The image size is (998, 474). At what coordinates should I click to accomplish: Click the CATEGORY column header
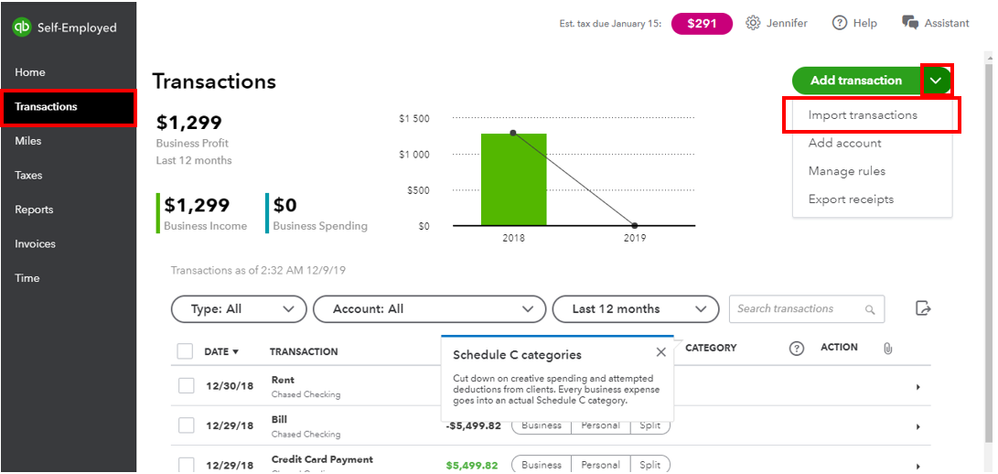[x=711, y=348]
